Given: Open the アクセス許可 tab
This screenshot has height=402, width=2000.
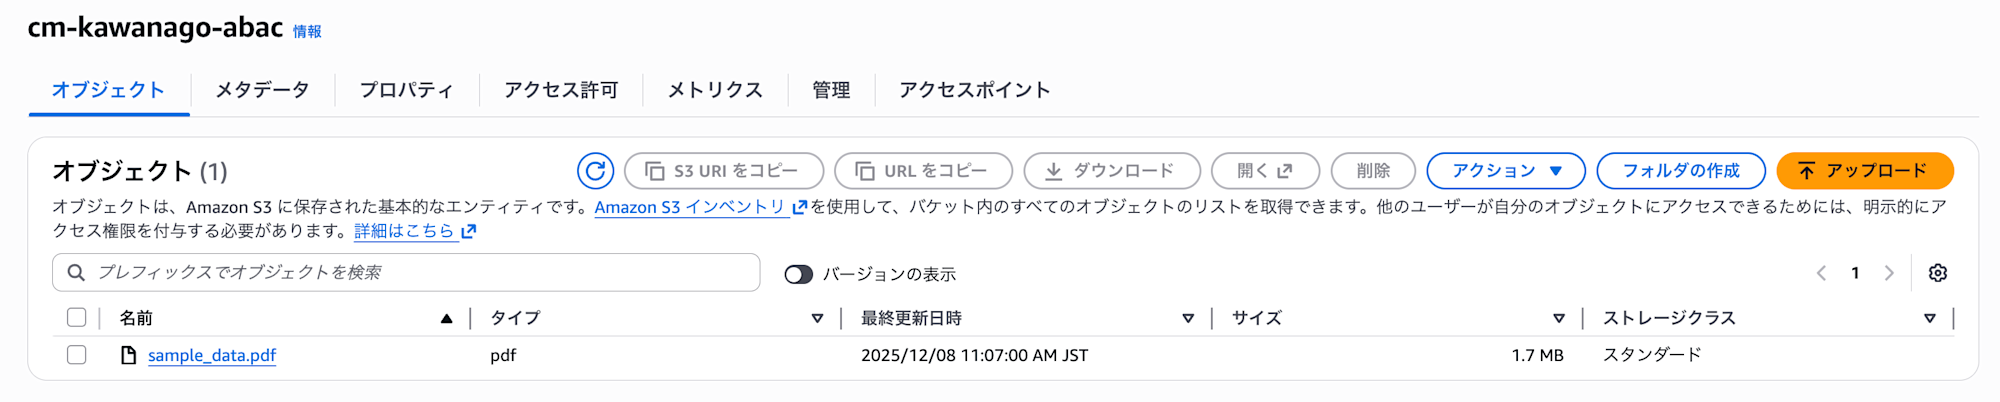Looking at the screenshot, I should [x=561, y=90].
